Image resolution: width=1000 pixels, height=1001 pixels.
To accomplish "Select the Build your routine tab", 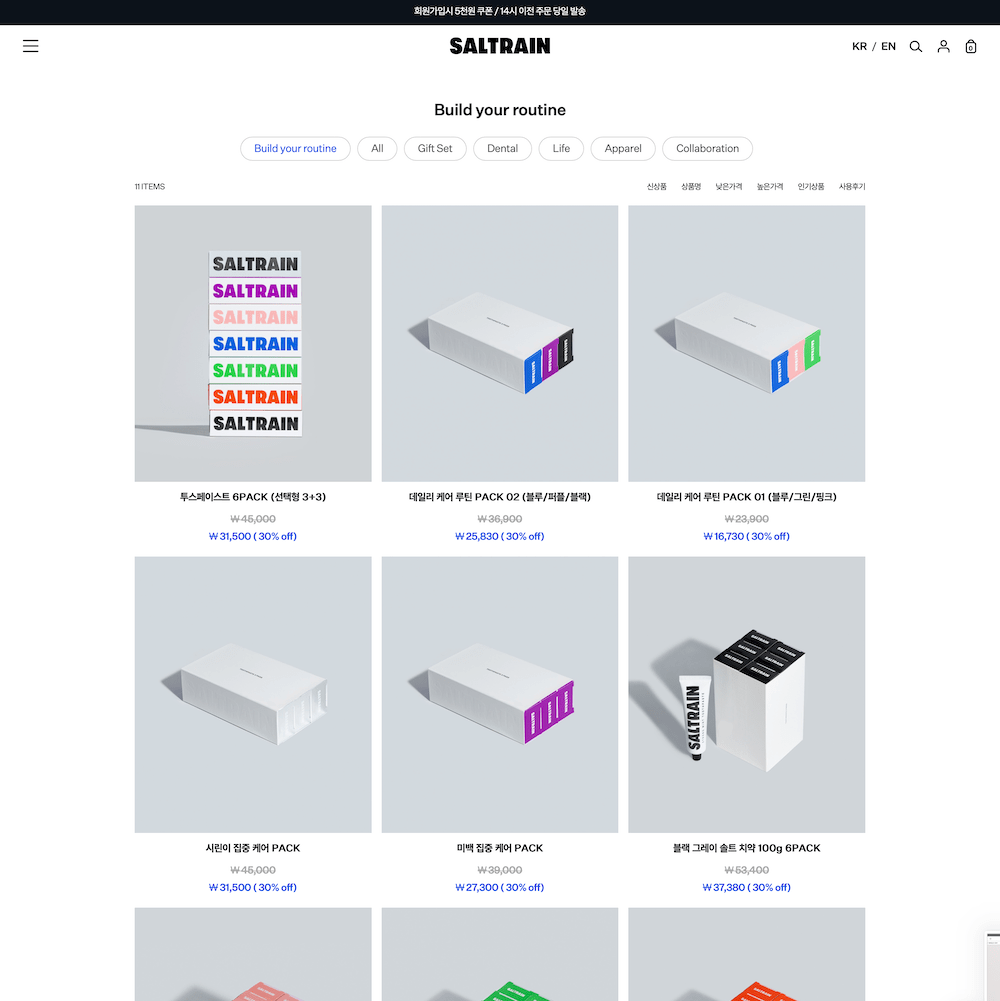I will coord(295,149).
